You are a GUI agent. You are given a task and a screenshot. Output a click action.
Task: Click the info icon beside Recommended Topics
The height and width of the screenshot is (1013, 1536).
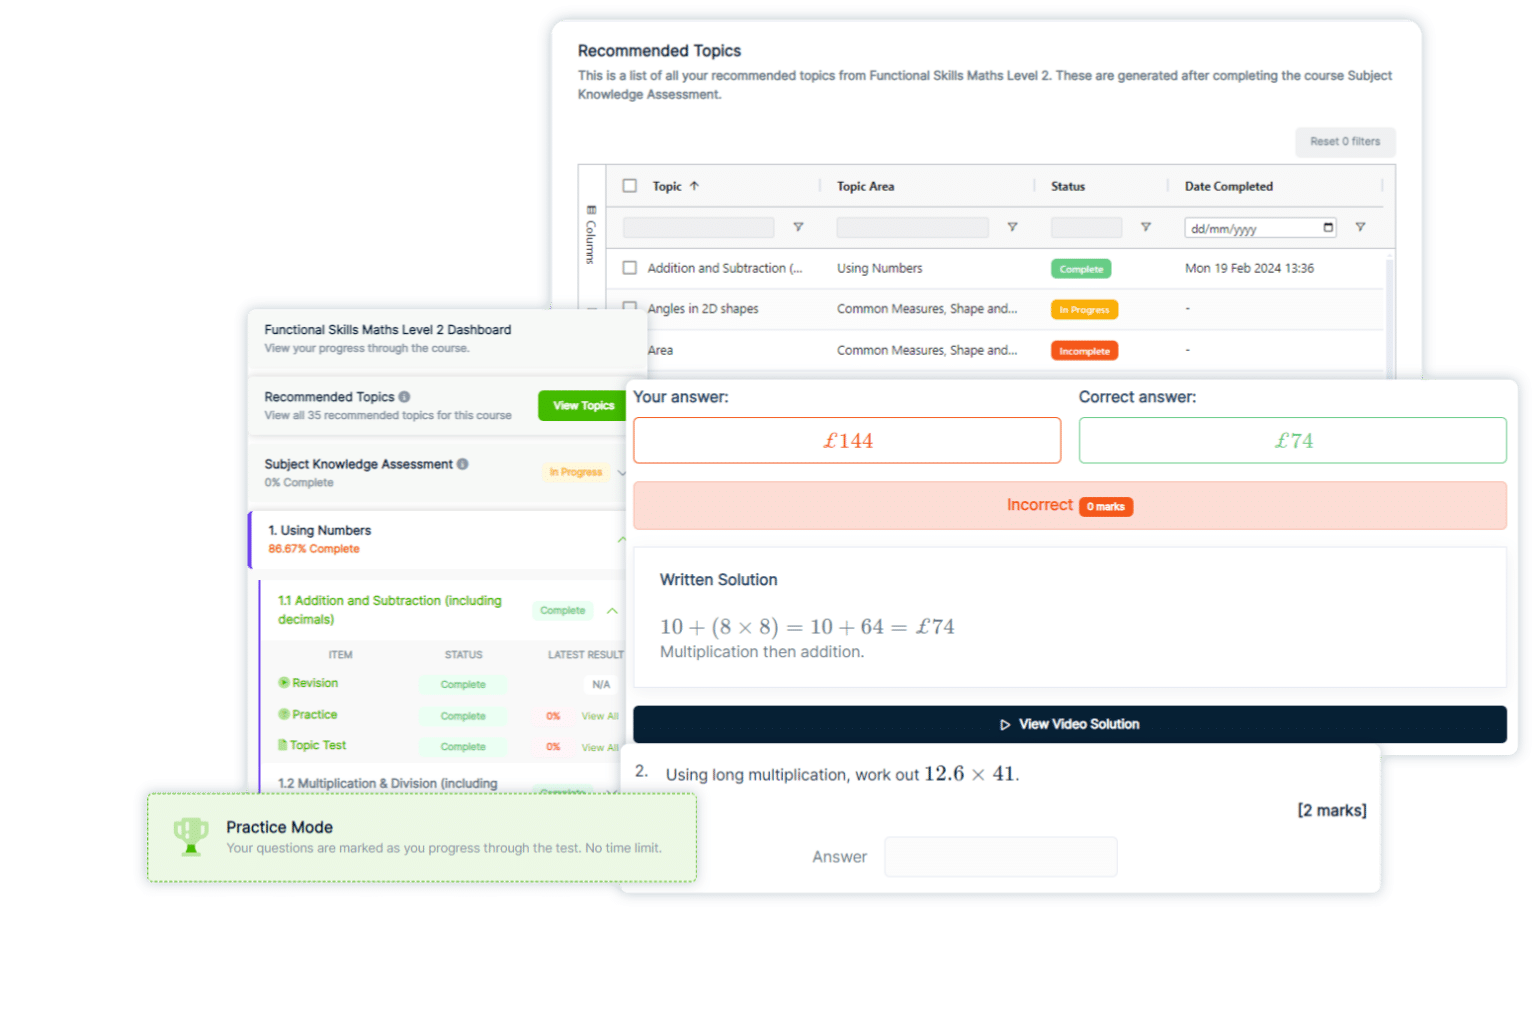[404, 397]
